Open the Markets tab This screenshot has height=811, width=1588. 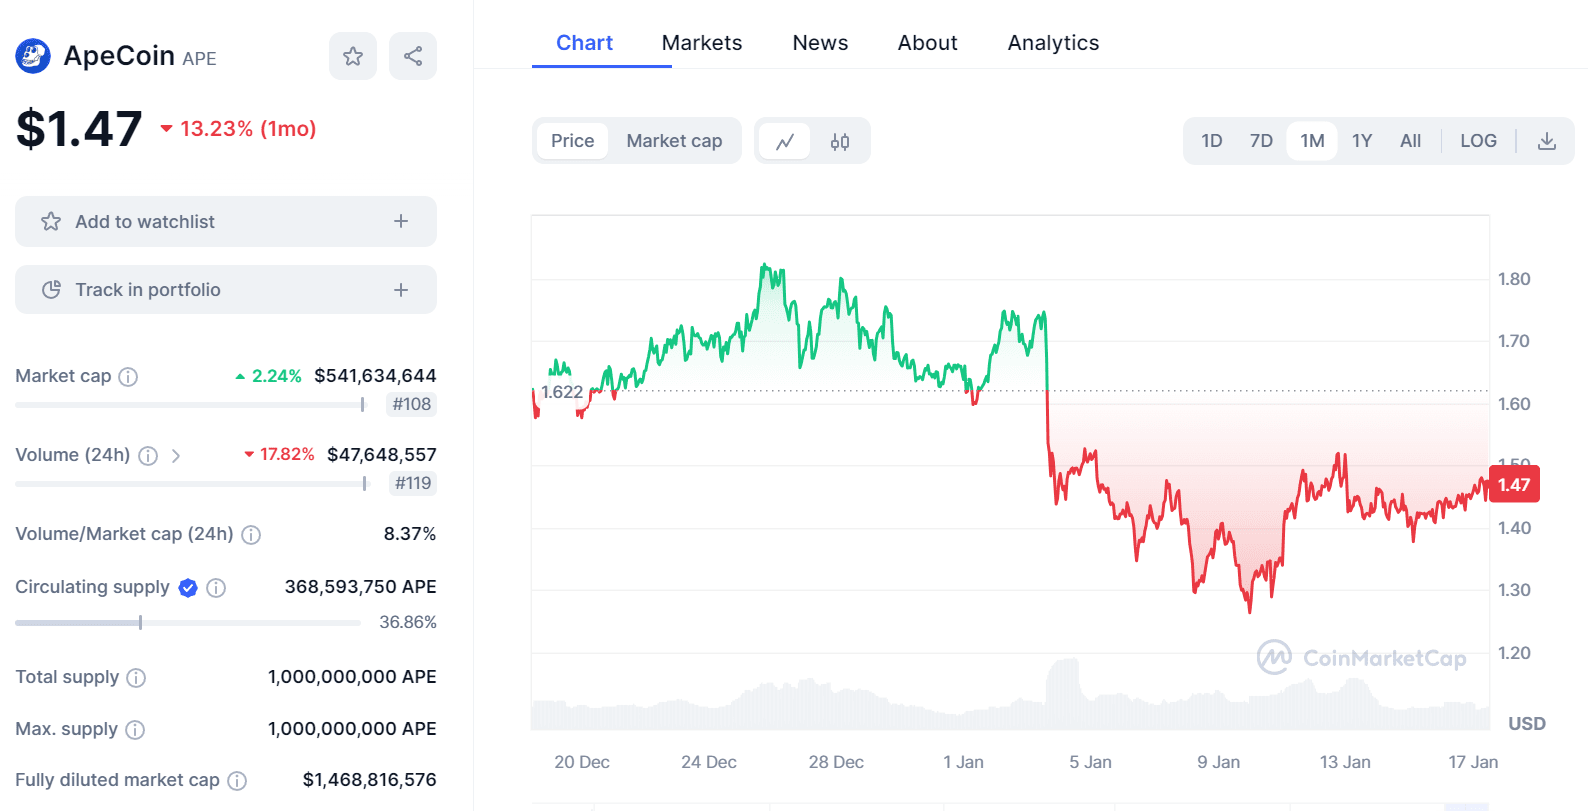click(702, 43)
